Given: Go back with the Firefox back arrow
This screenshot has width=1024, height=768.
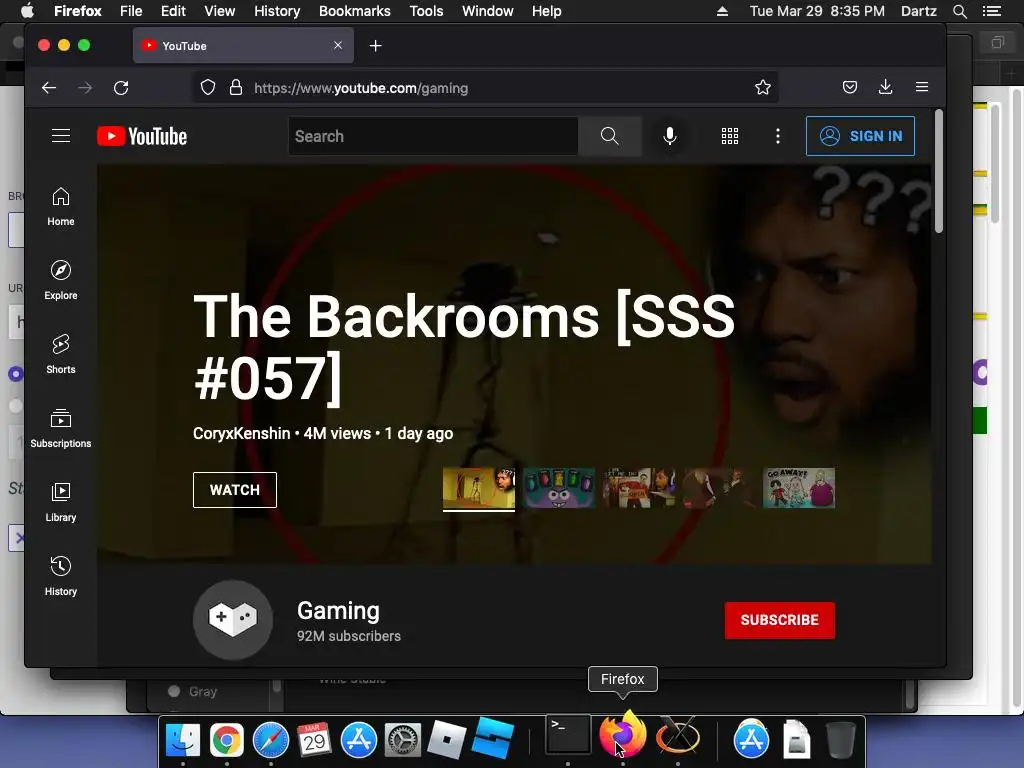Looking at the screenshot, I should pyautogui.click(x=49, y=88).
